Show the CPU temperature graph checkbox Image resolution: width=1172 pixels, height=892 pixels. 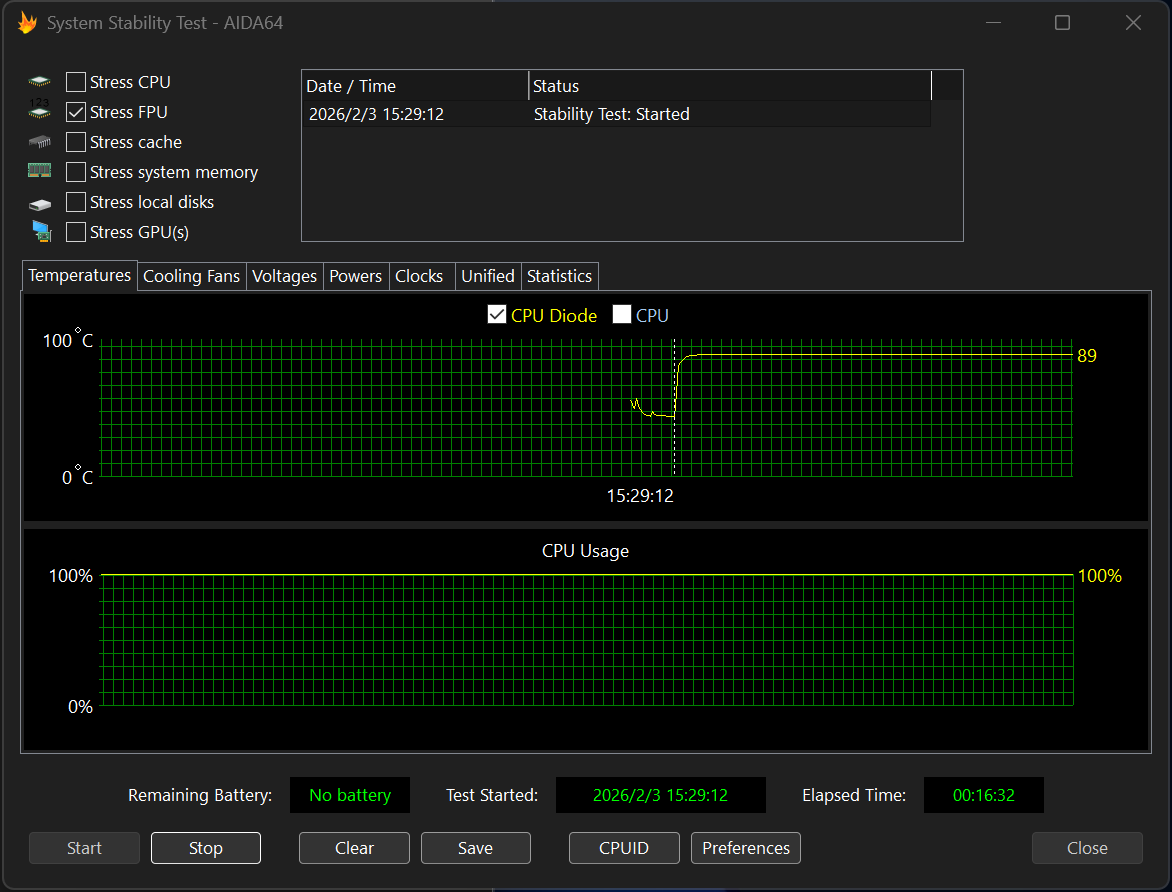[622, 315]
